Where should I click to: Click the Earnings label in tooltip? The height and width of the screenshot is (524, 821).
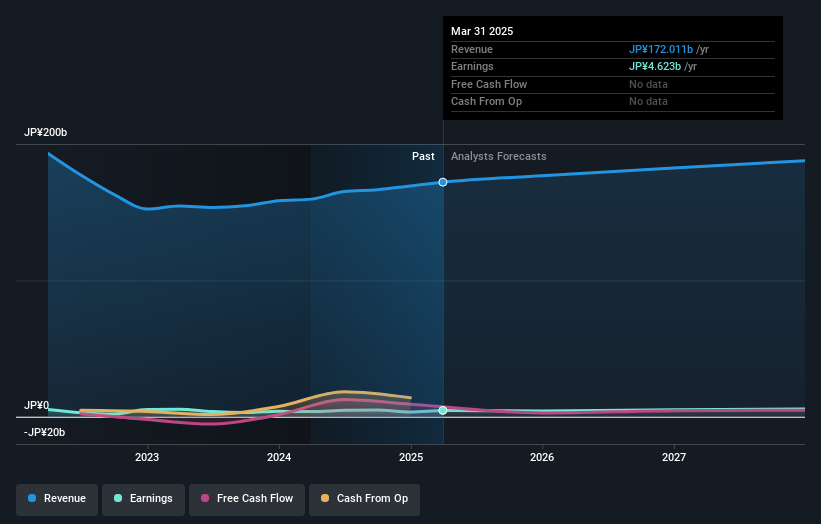(472, 66)
